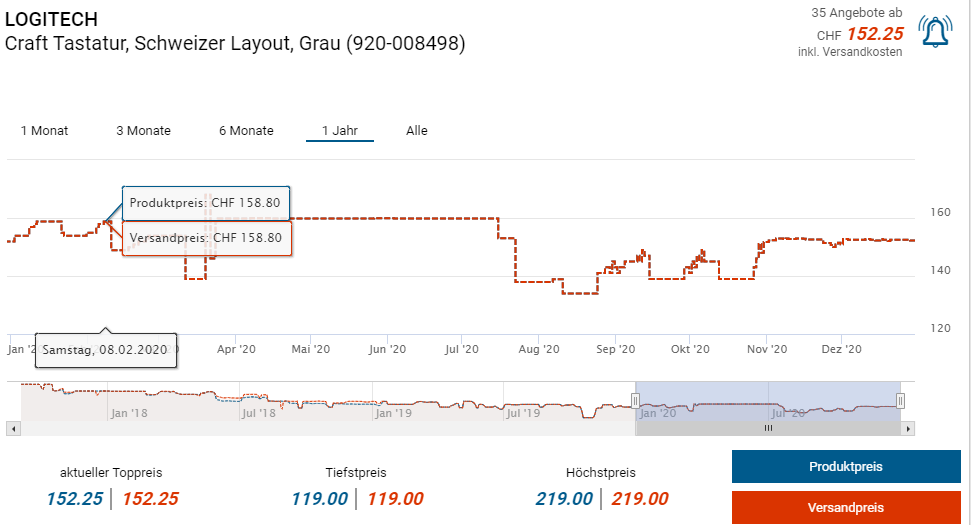971x525 pixels.
Task: Show Alle price history
Action: [416, 131]
